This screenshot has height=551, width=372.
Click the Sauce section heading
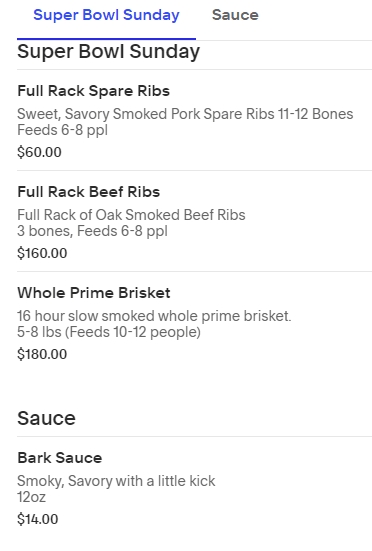pyautogui.click(x=46, y=418)
